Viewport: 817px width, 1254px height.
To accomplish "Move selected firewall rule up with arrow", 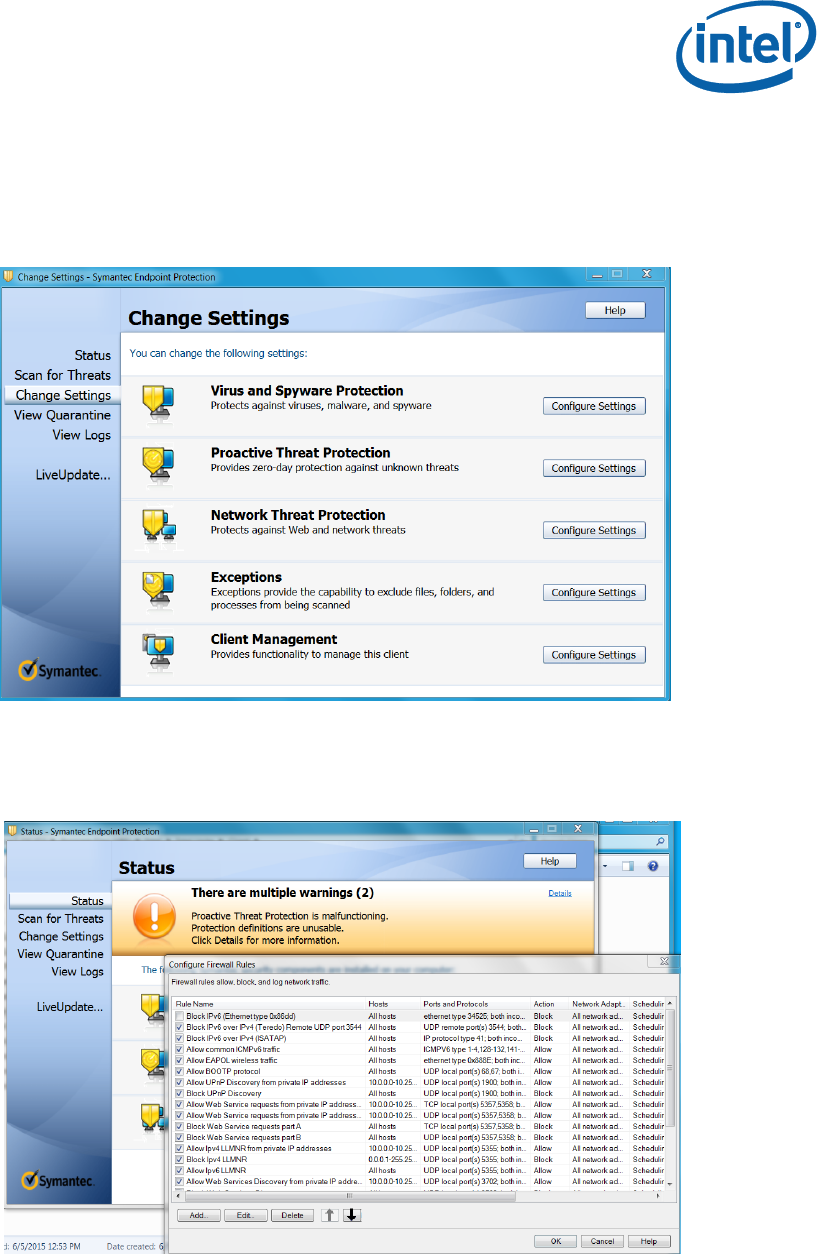I will [331, 1215].
